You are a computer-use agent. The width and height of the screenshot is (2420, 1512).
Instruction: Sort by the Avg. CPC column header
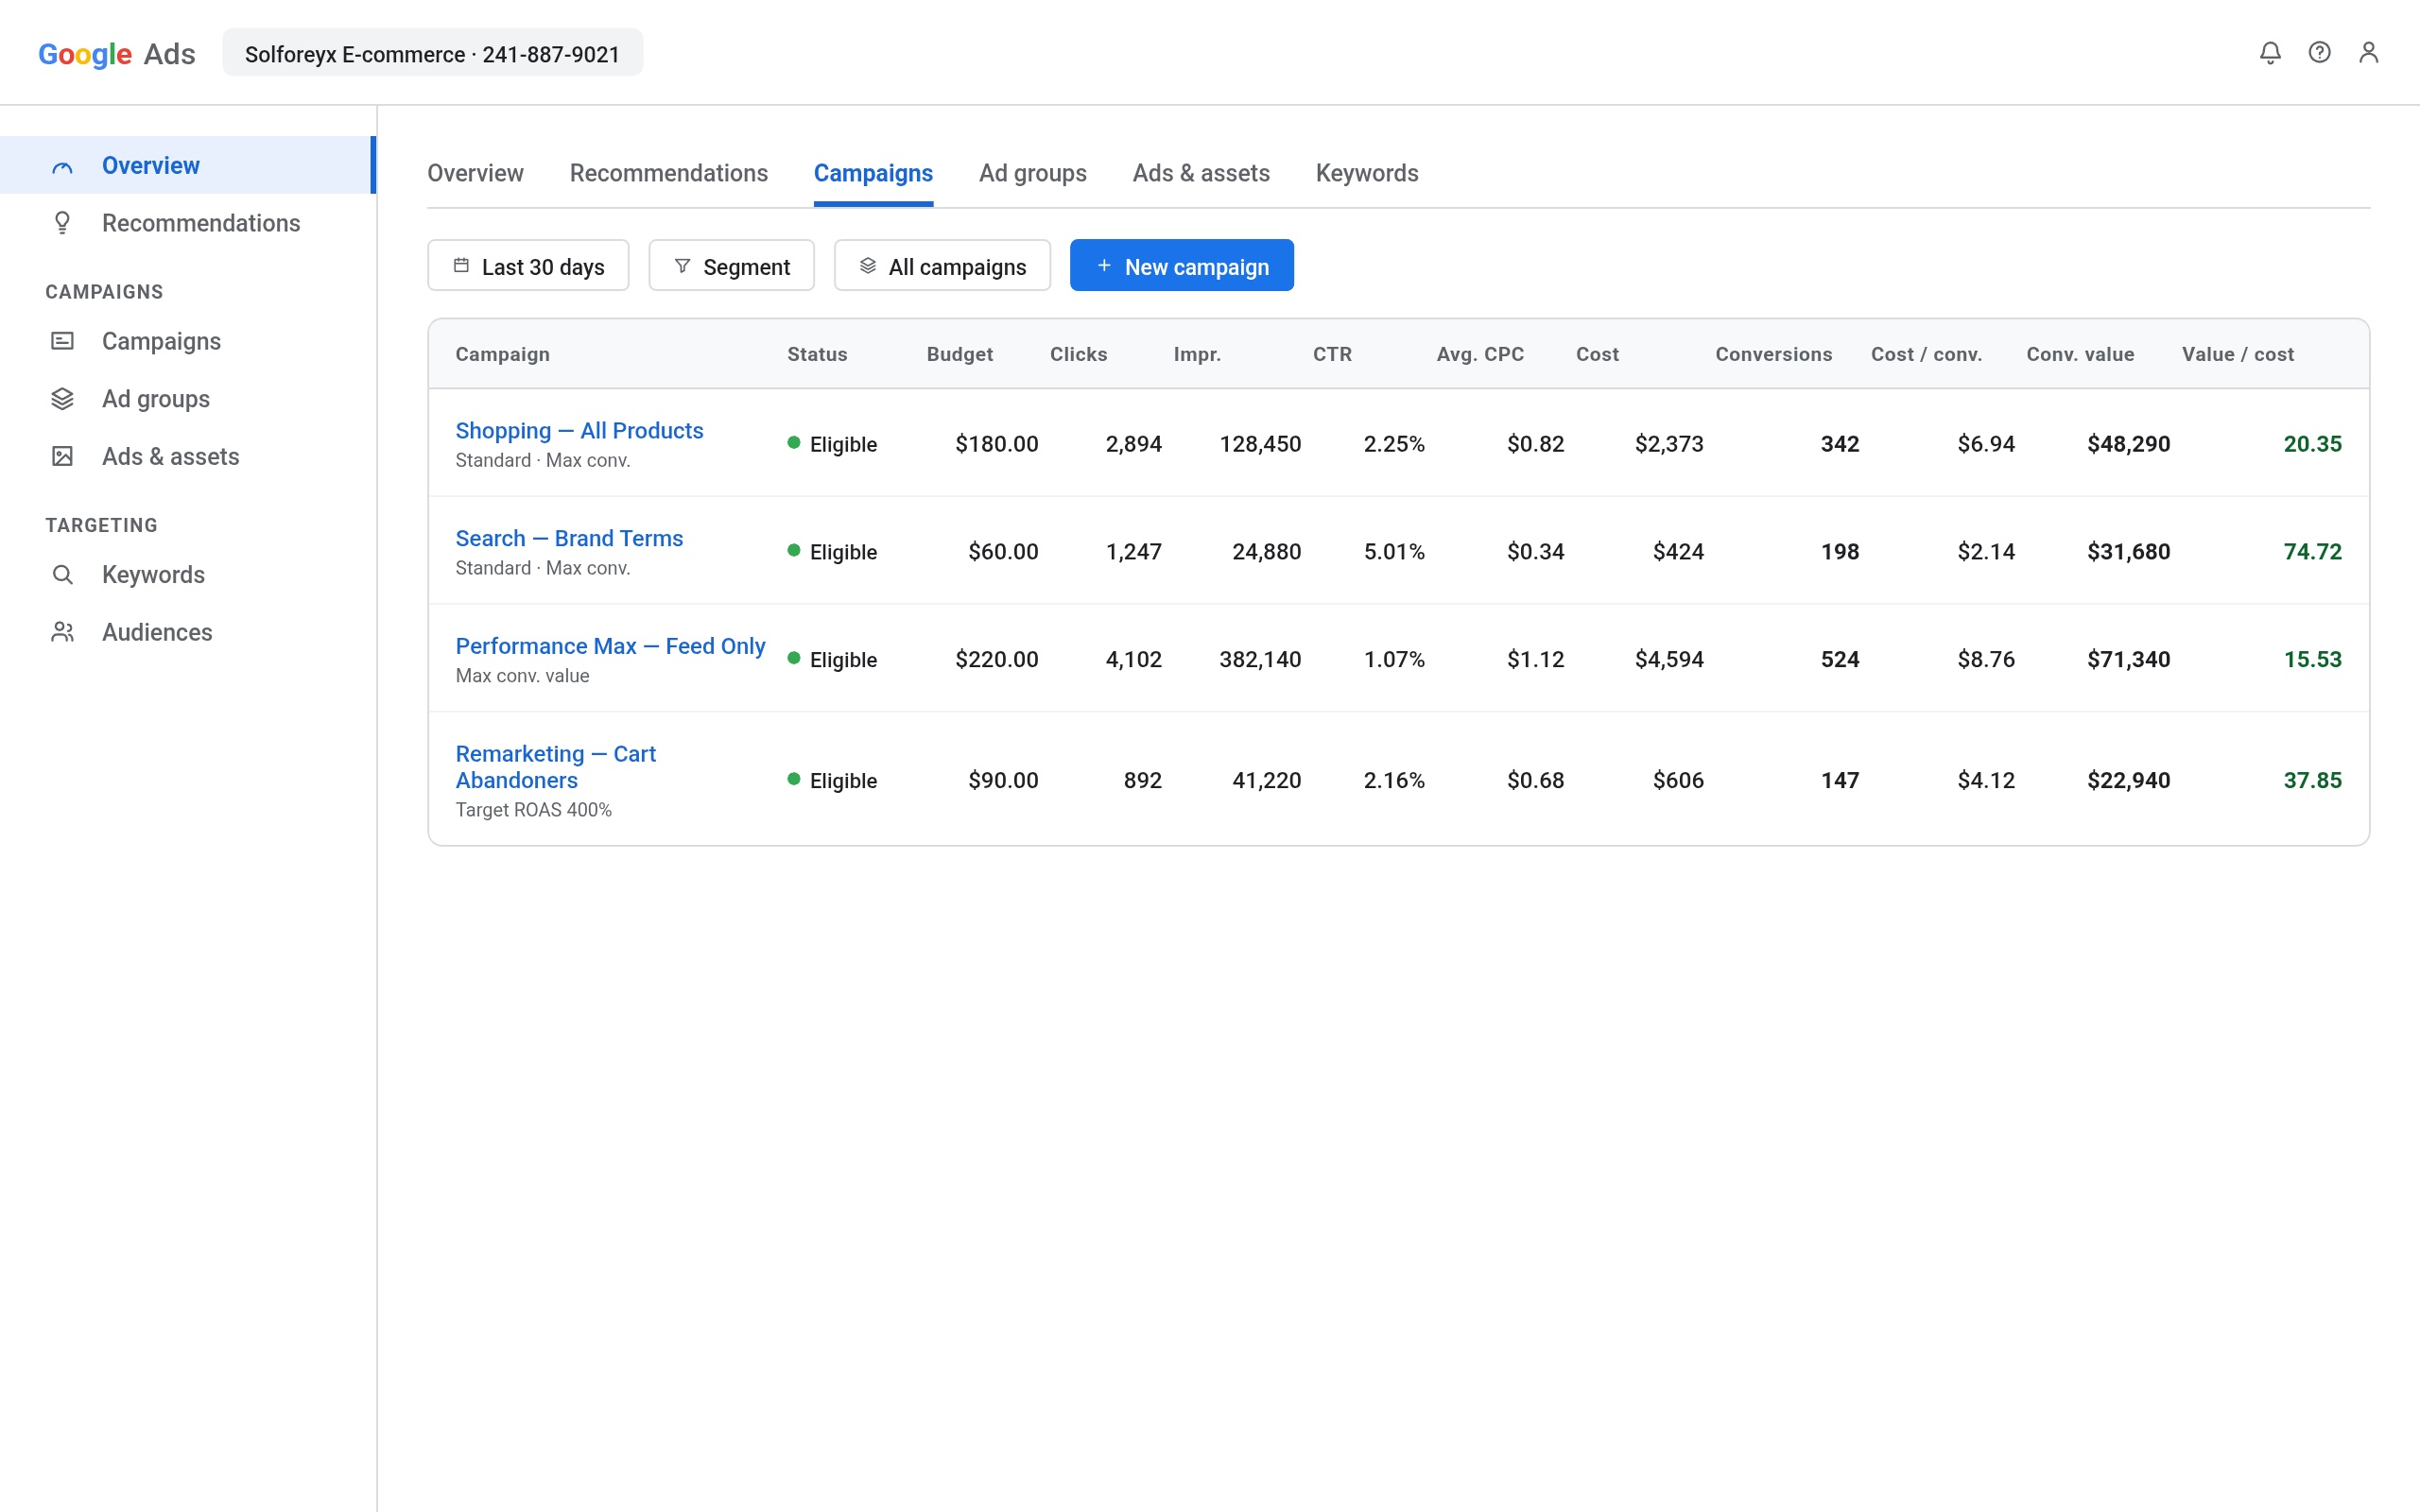[1480, 355]
